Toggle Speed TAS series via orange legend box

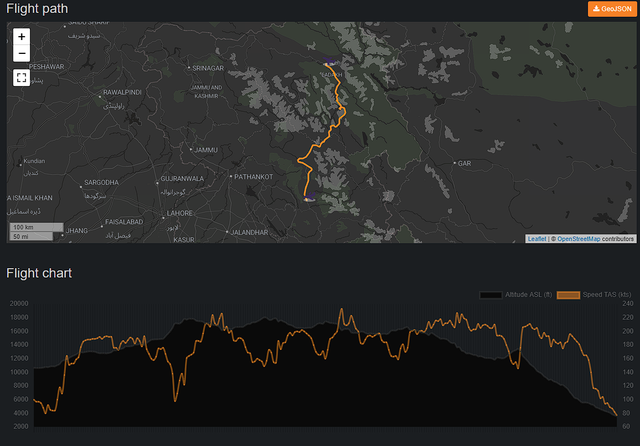(568, 294)
